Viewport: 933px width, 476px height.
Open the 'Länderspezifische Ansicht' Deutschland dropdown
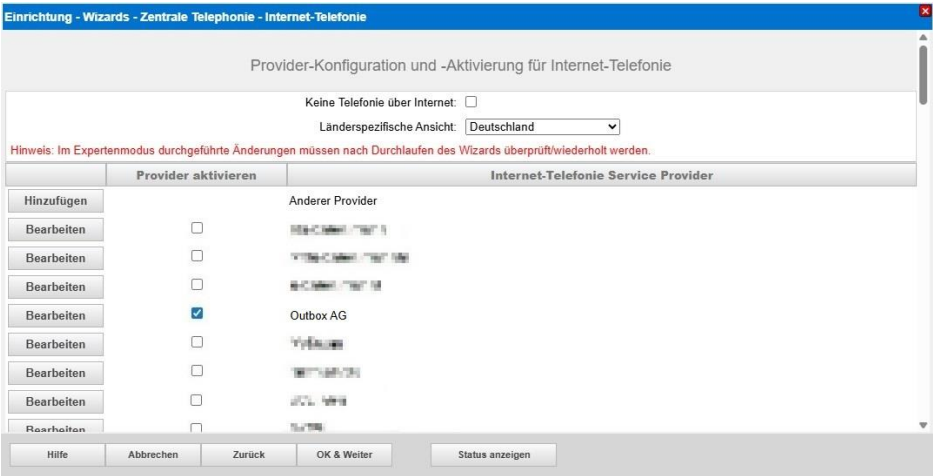543,127
